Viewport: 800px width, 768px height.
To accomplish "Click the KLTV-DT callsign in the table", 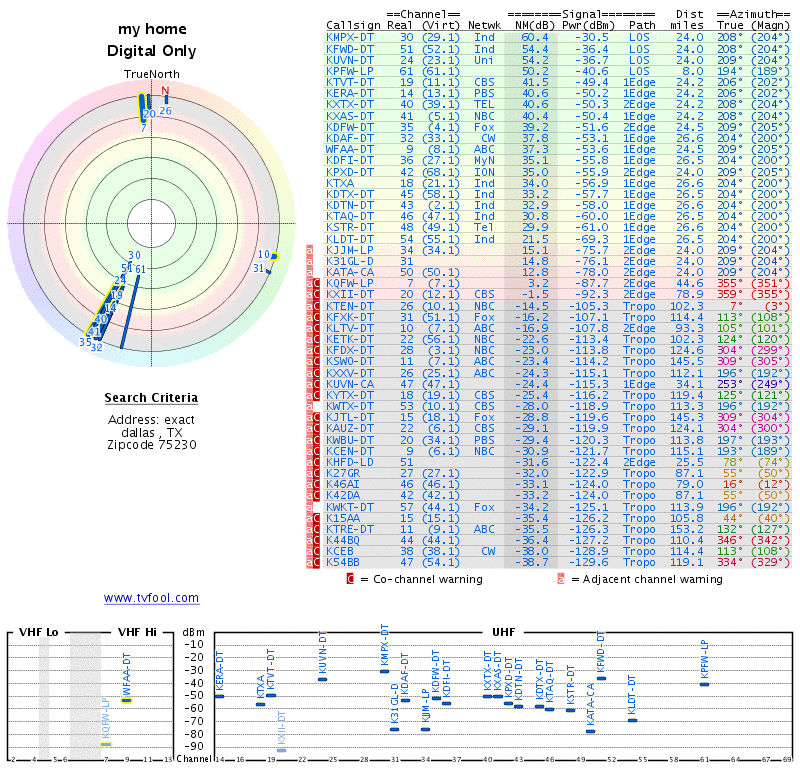I will 350,328.
